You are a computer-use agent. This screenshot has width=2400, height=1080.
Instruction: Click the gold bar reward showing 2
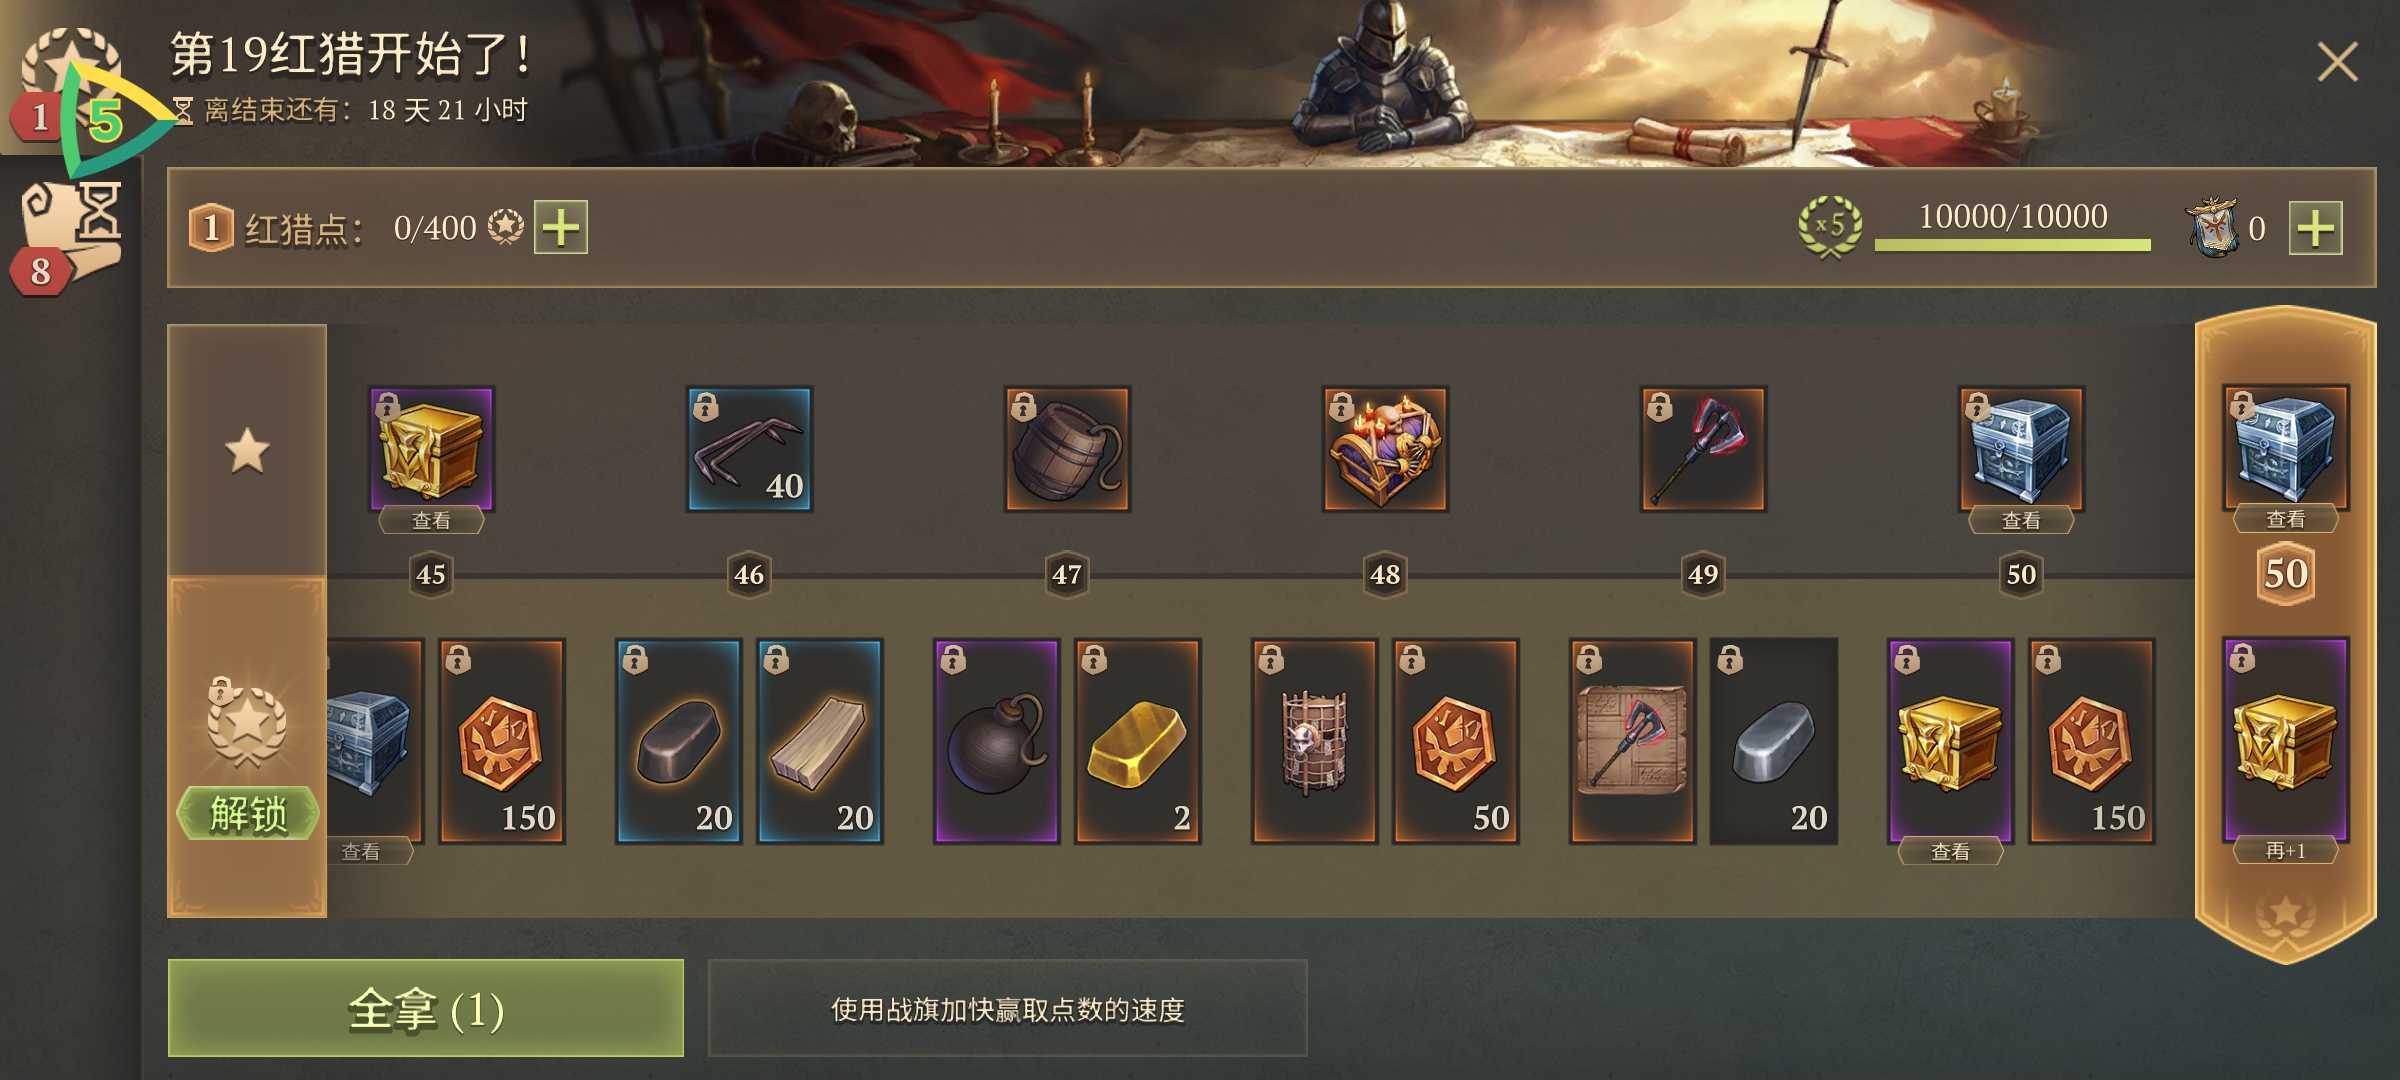click(x=1138, y=741)
